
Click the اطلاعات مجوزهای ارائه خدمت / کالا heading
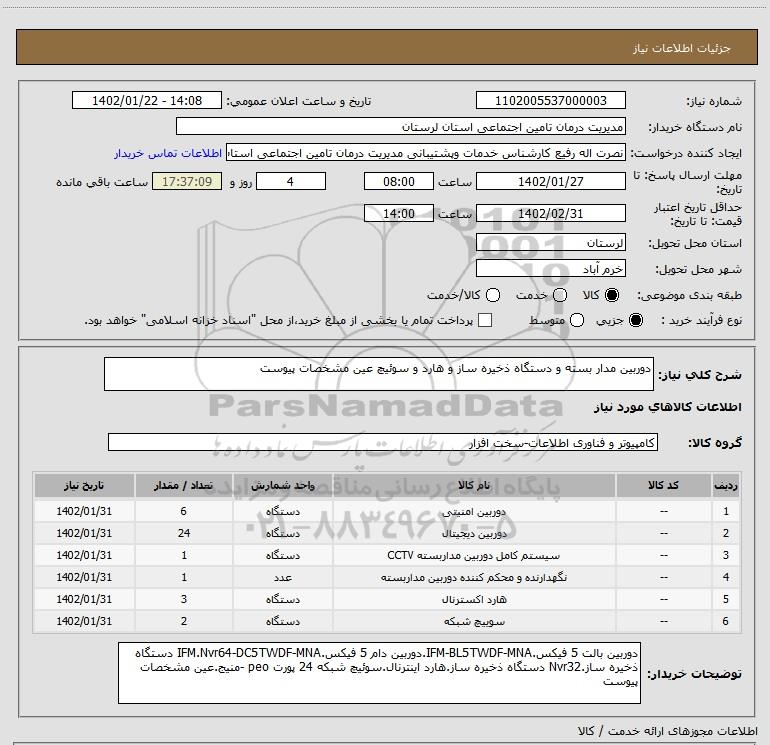coord(667,731)
